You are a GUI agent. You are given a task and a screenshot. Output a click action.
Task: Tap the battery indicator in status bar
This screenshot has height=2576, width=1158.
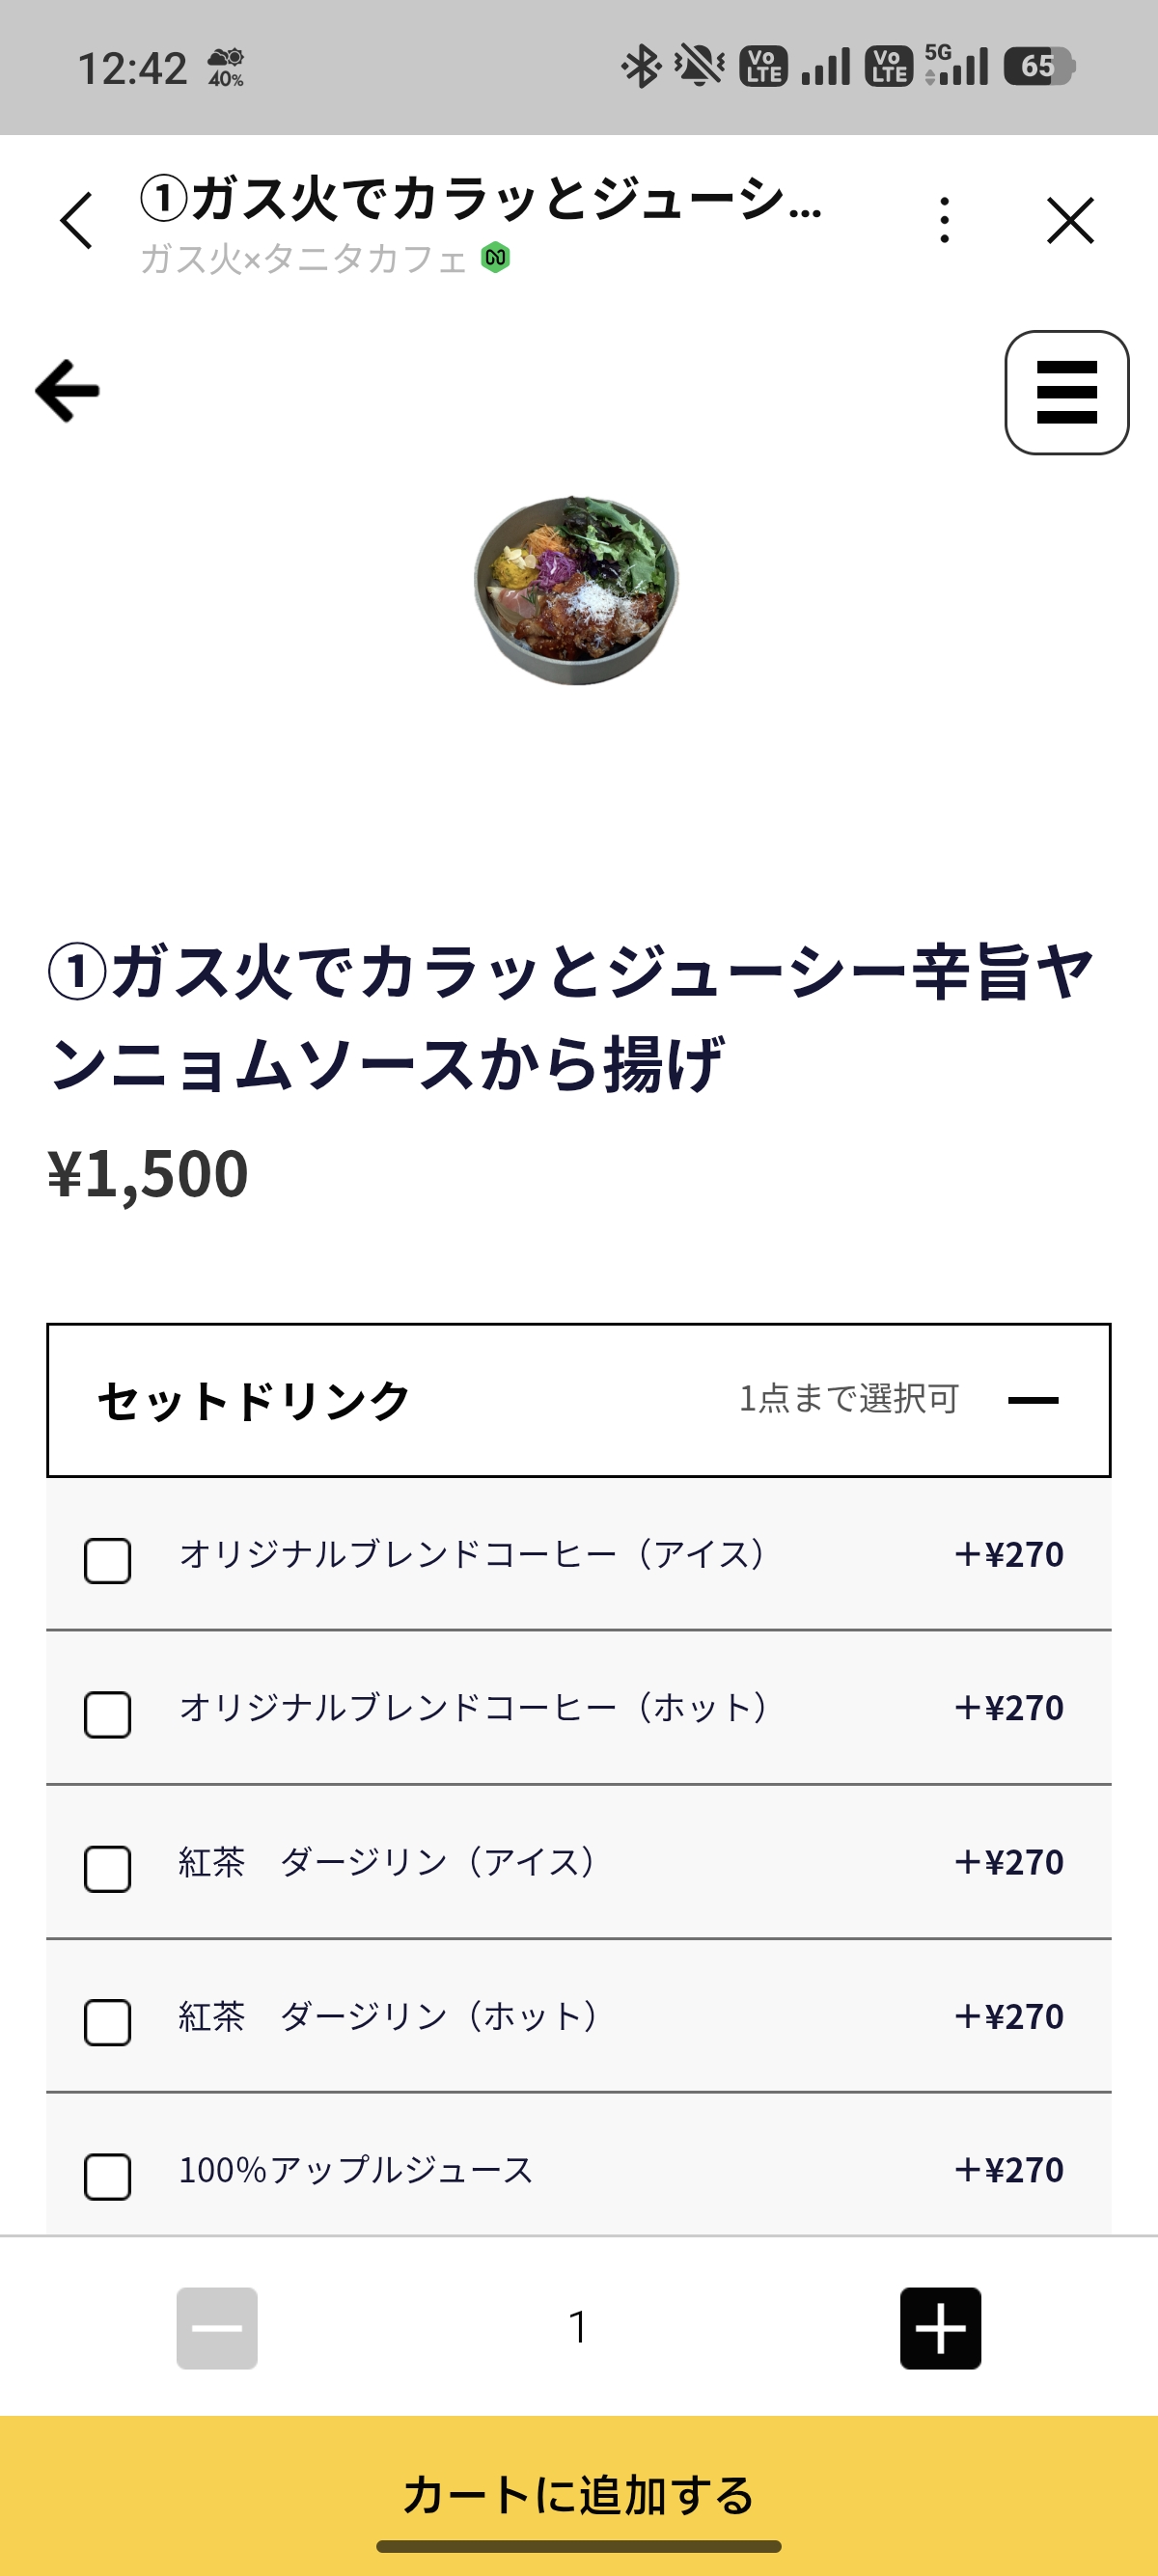point(1039,67)
